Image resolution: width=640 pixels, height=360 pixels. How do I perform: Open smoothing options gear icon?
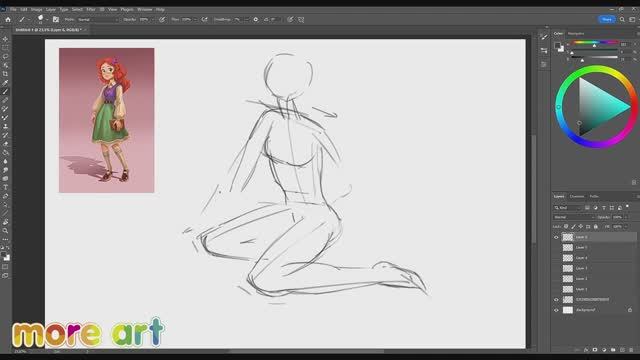[x=256, y=19]
